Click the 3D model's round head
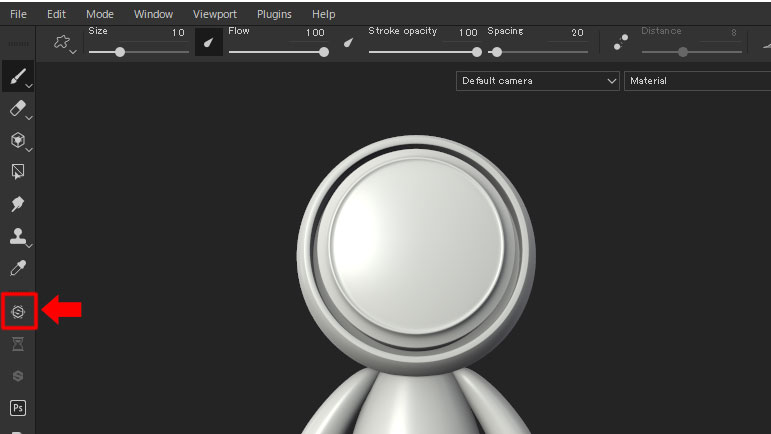This screenshot has height=434, width=771. point(416,255)
